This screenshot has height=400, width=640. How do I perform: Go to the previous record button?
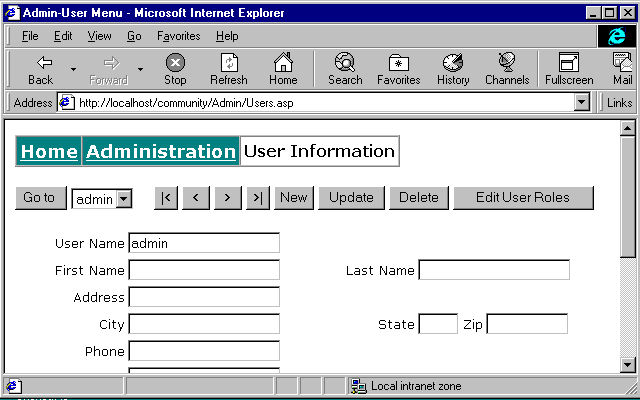tap(196, 198)
